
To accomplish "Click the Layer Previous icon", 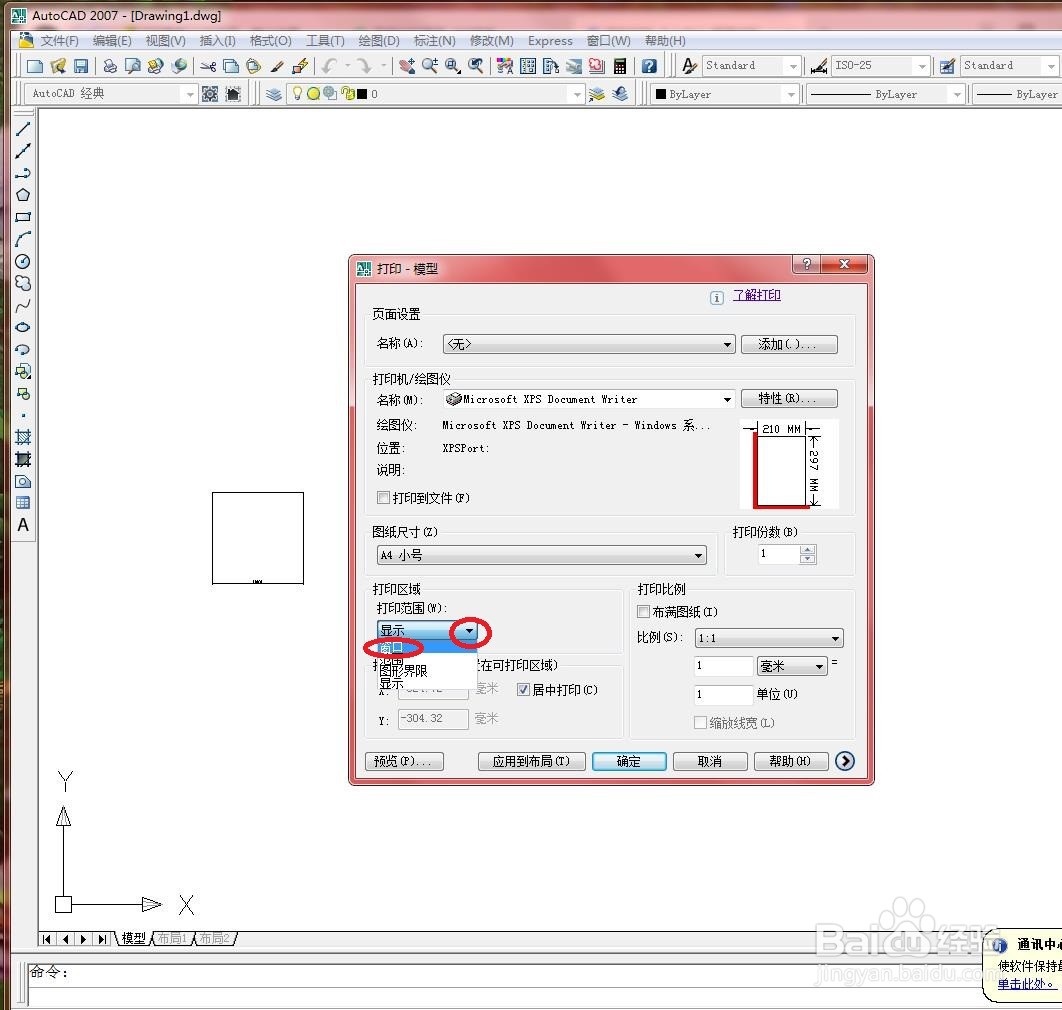I will click(x=620, y=93).
